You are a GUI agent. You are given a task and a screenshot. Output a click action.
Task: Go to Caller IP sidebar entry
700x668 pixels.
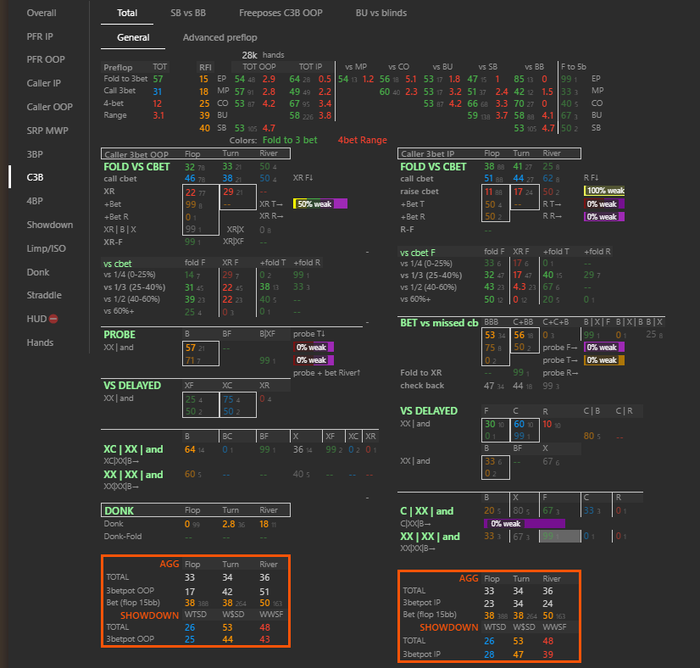(44, 83)
